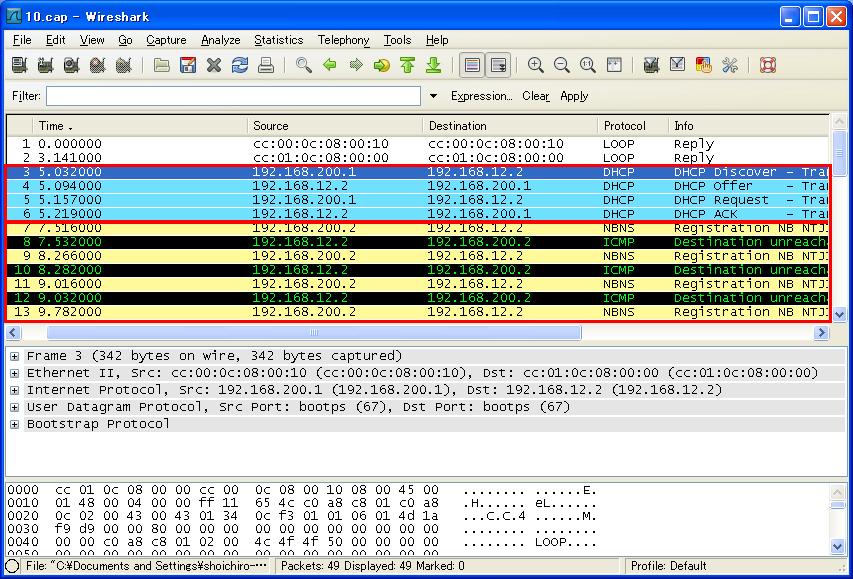The image size is (853, 579).
Task: Sort by the Time column header
Action: (140, 126)
